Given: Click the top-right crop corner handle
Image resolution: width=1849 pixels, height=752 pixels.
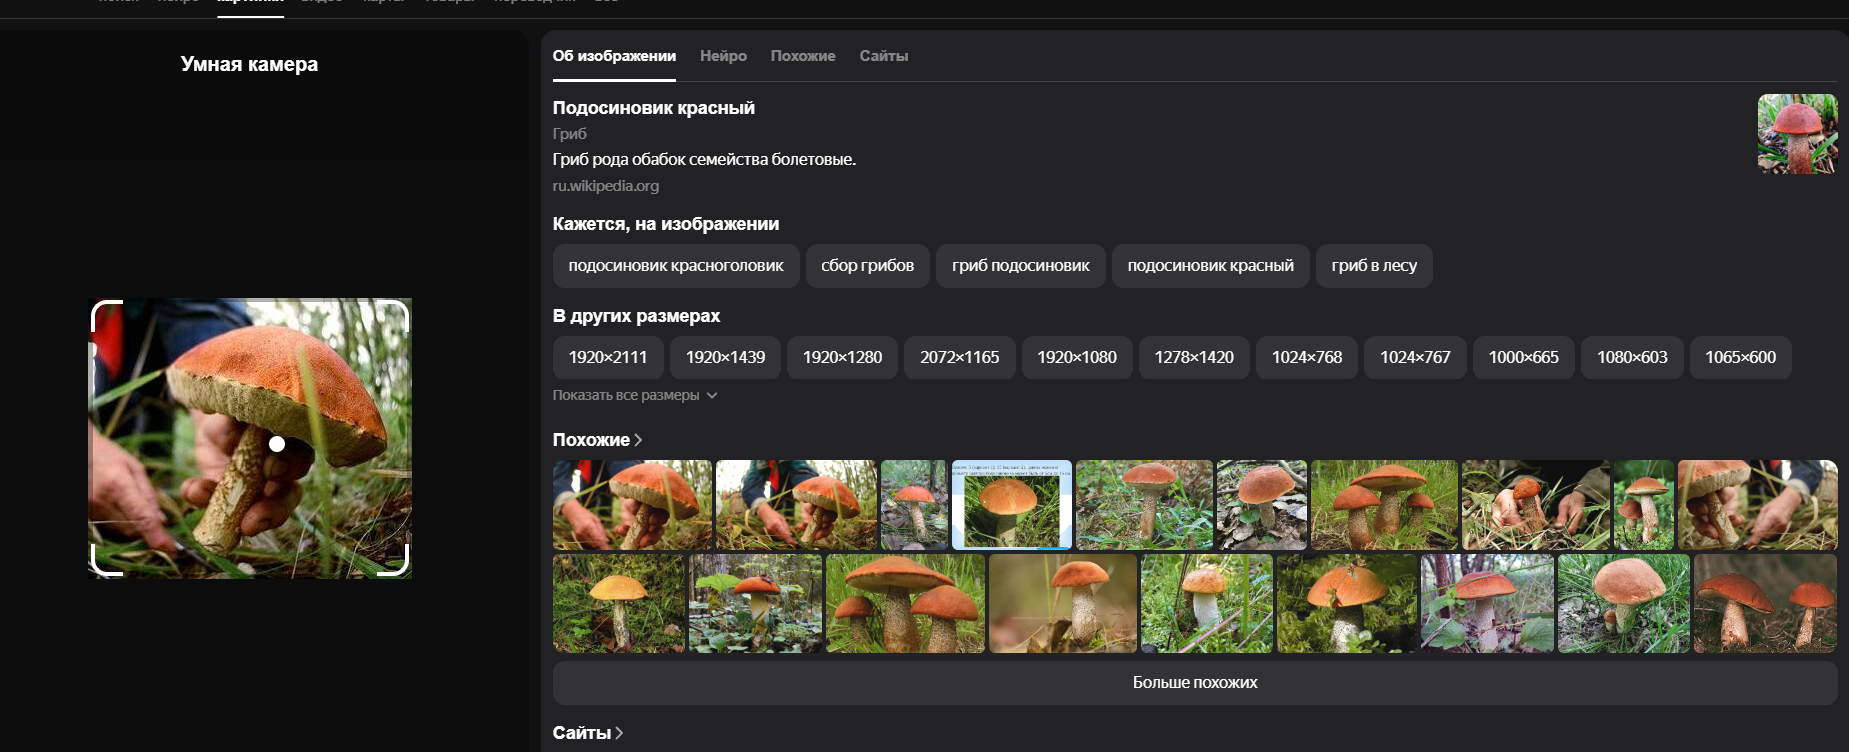Looking at the screenshot, I should click(x=395, y=314).
